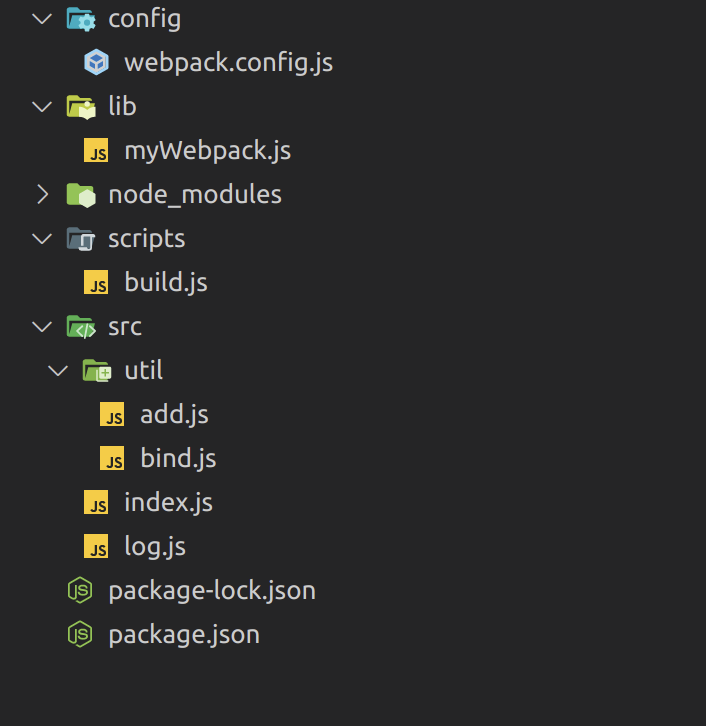
Task: Click the config folder gear icon
Action: (80, 19)
